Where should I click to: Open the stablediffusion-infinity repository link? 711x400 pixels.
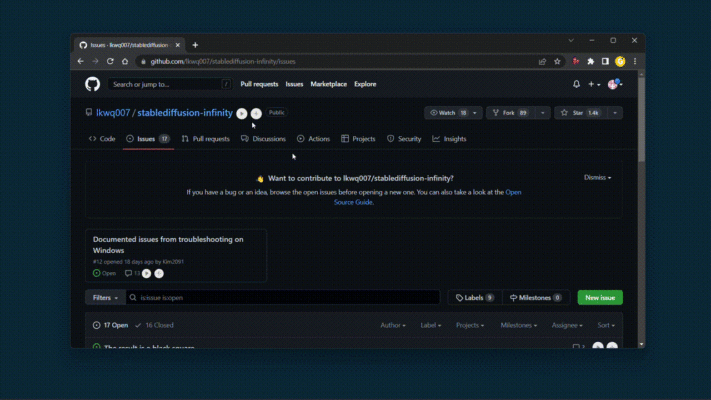185,113
